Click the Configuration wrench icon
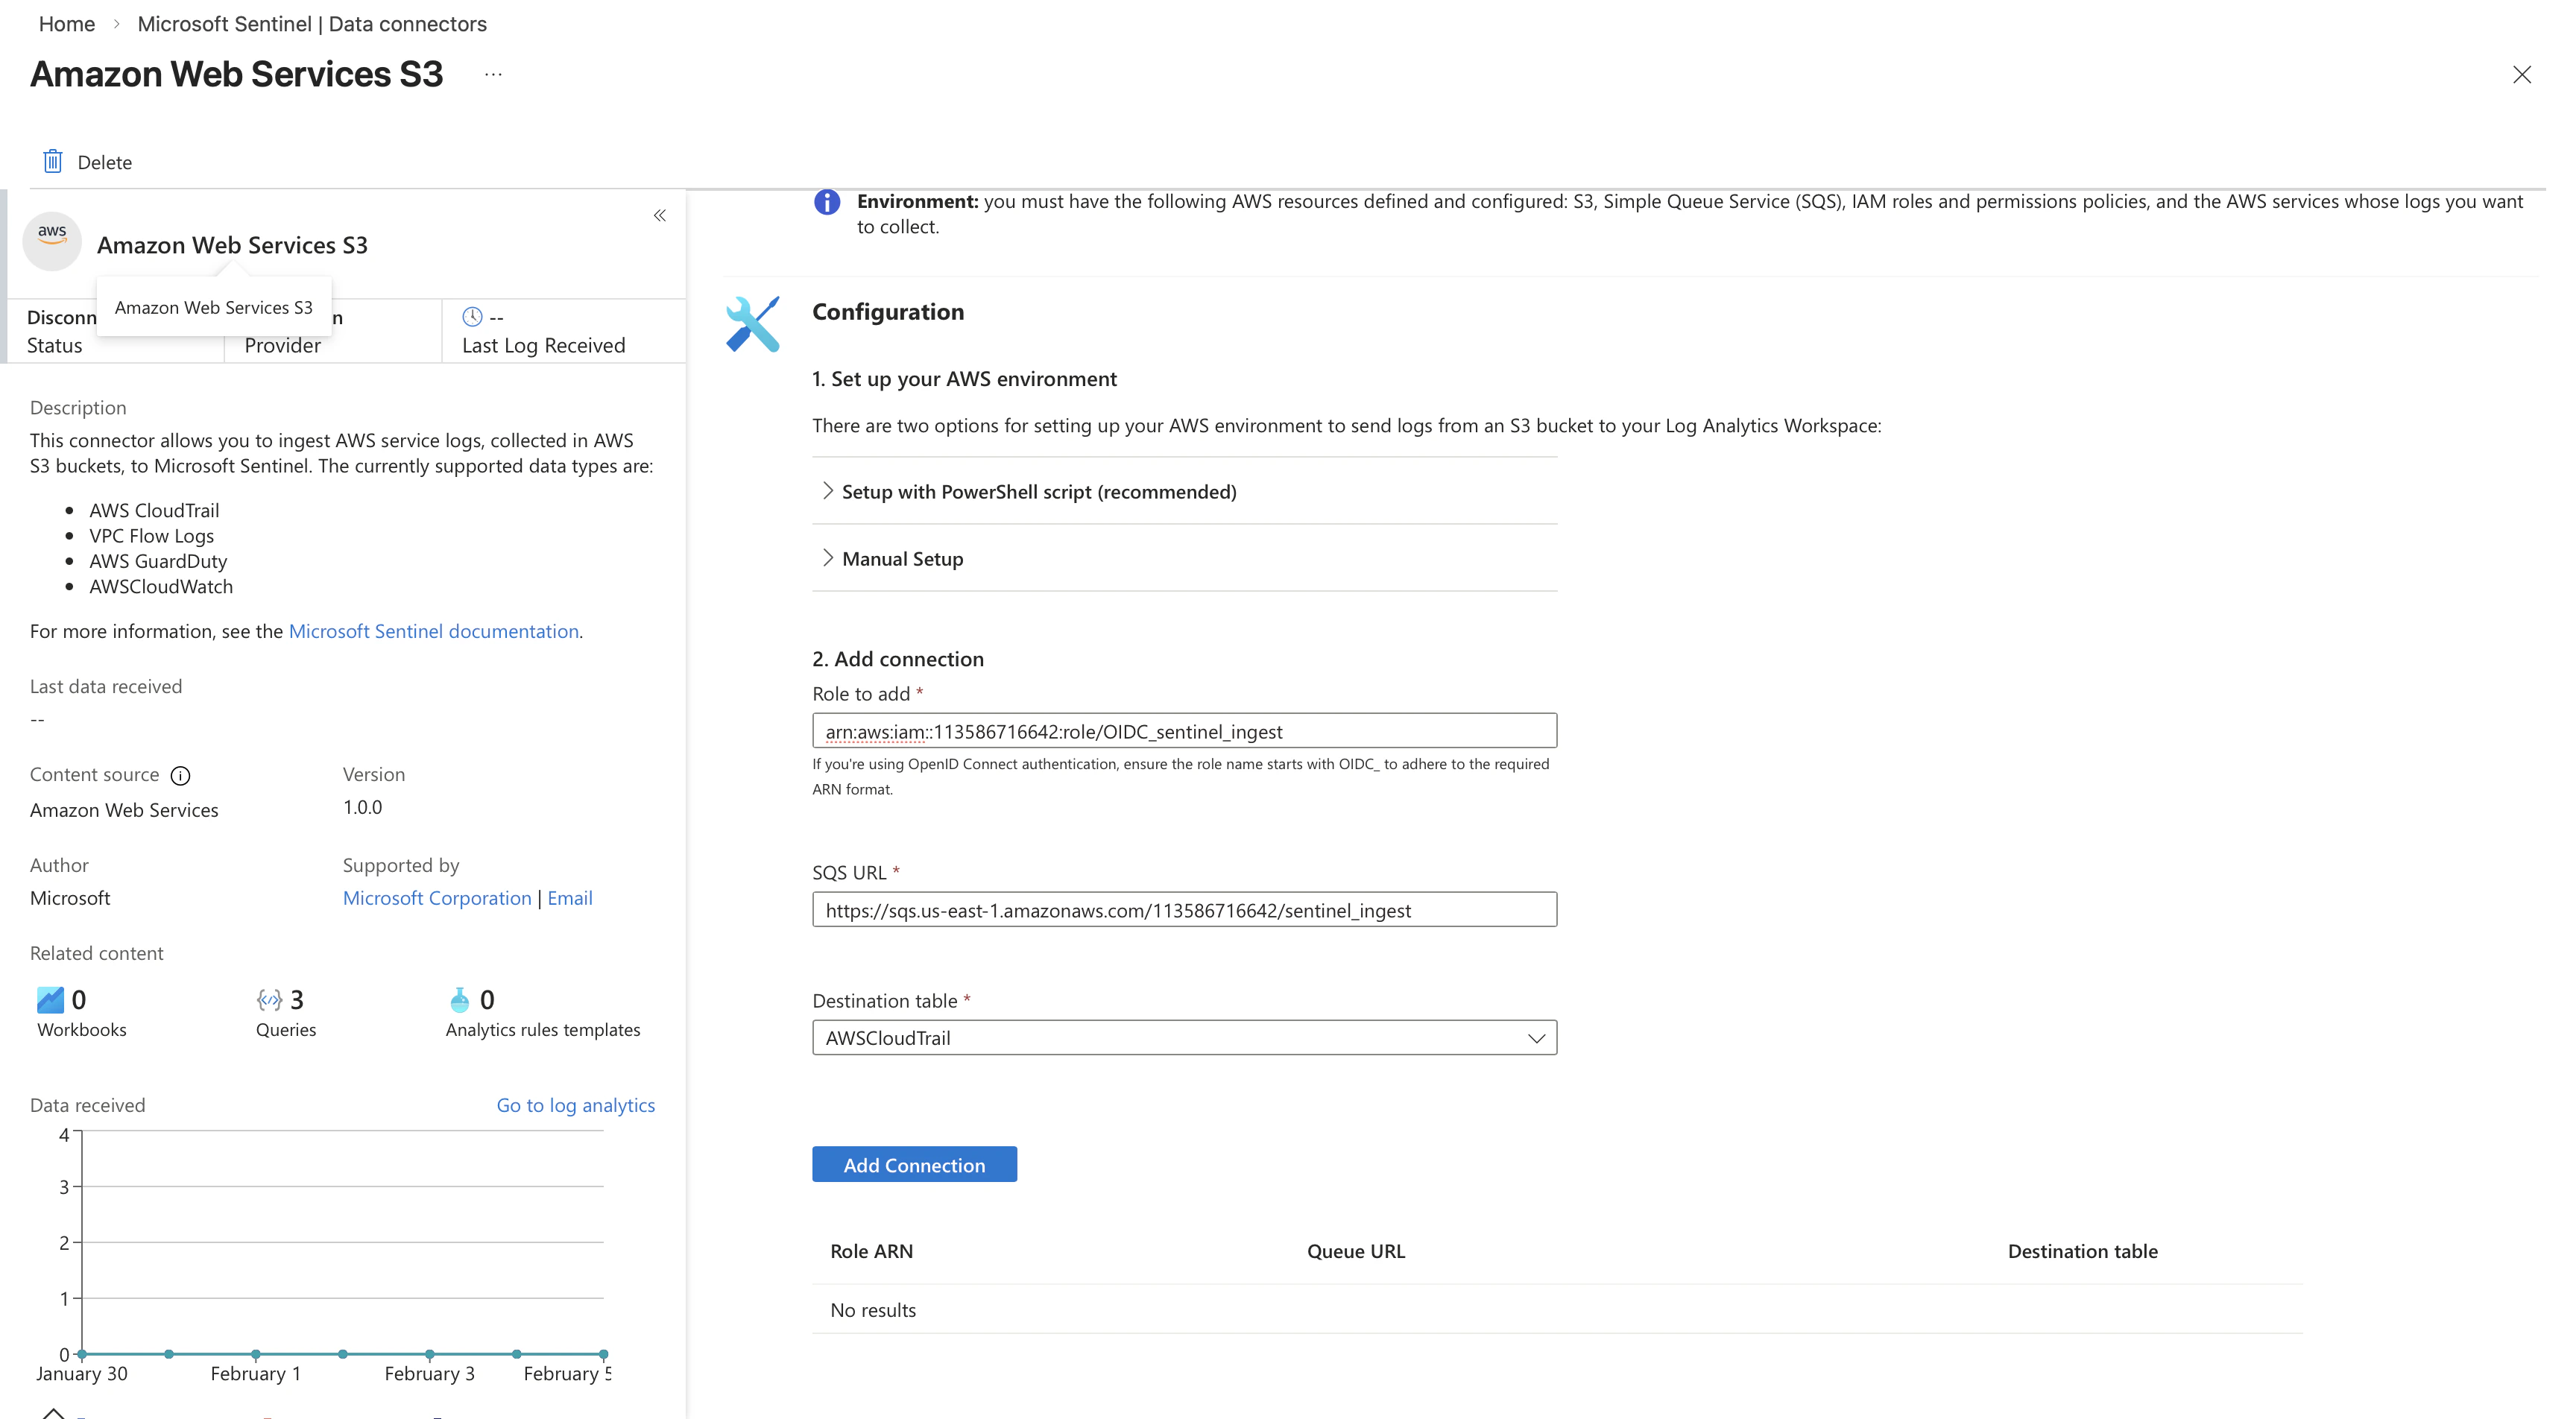Screen dimensions: 2576x1419 click(753, 324)
